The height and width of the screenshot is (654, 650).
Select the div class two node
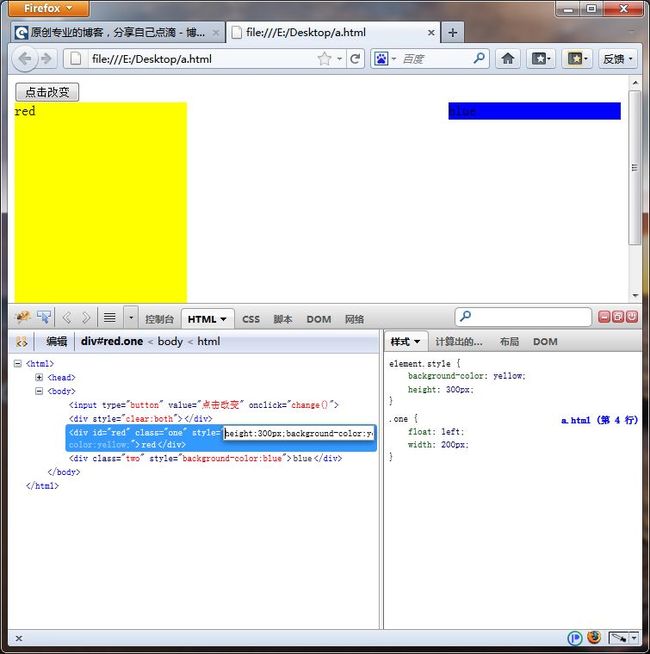205,458
